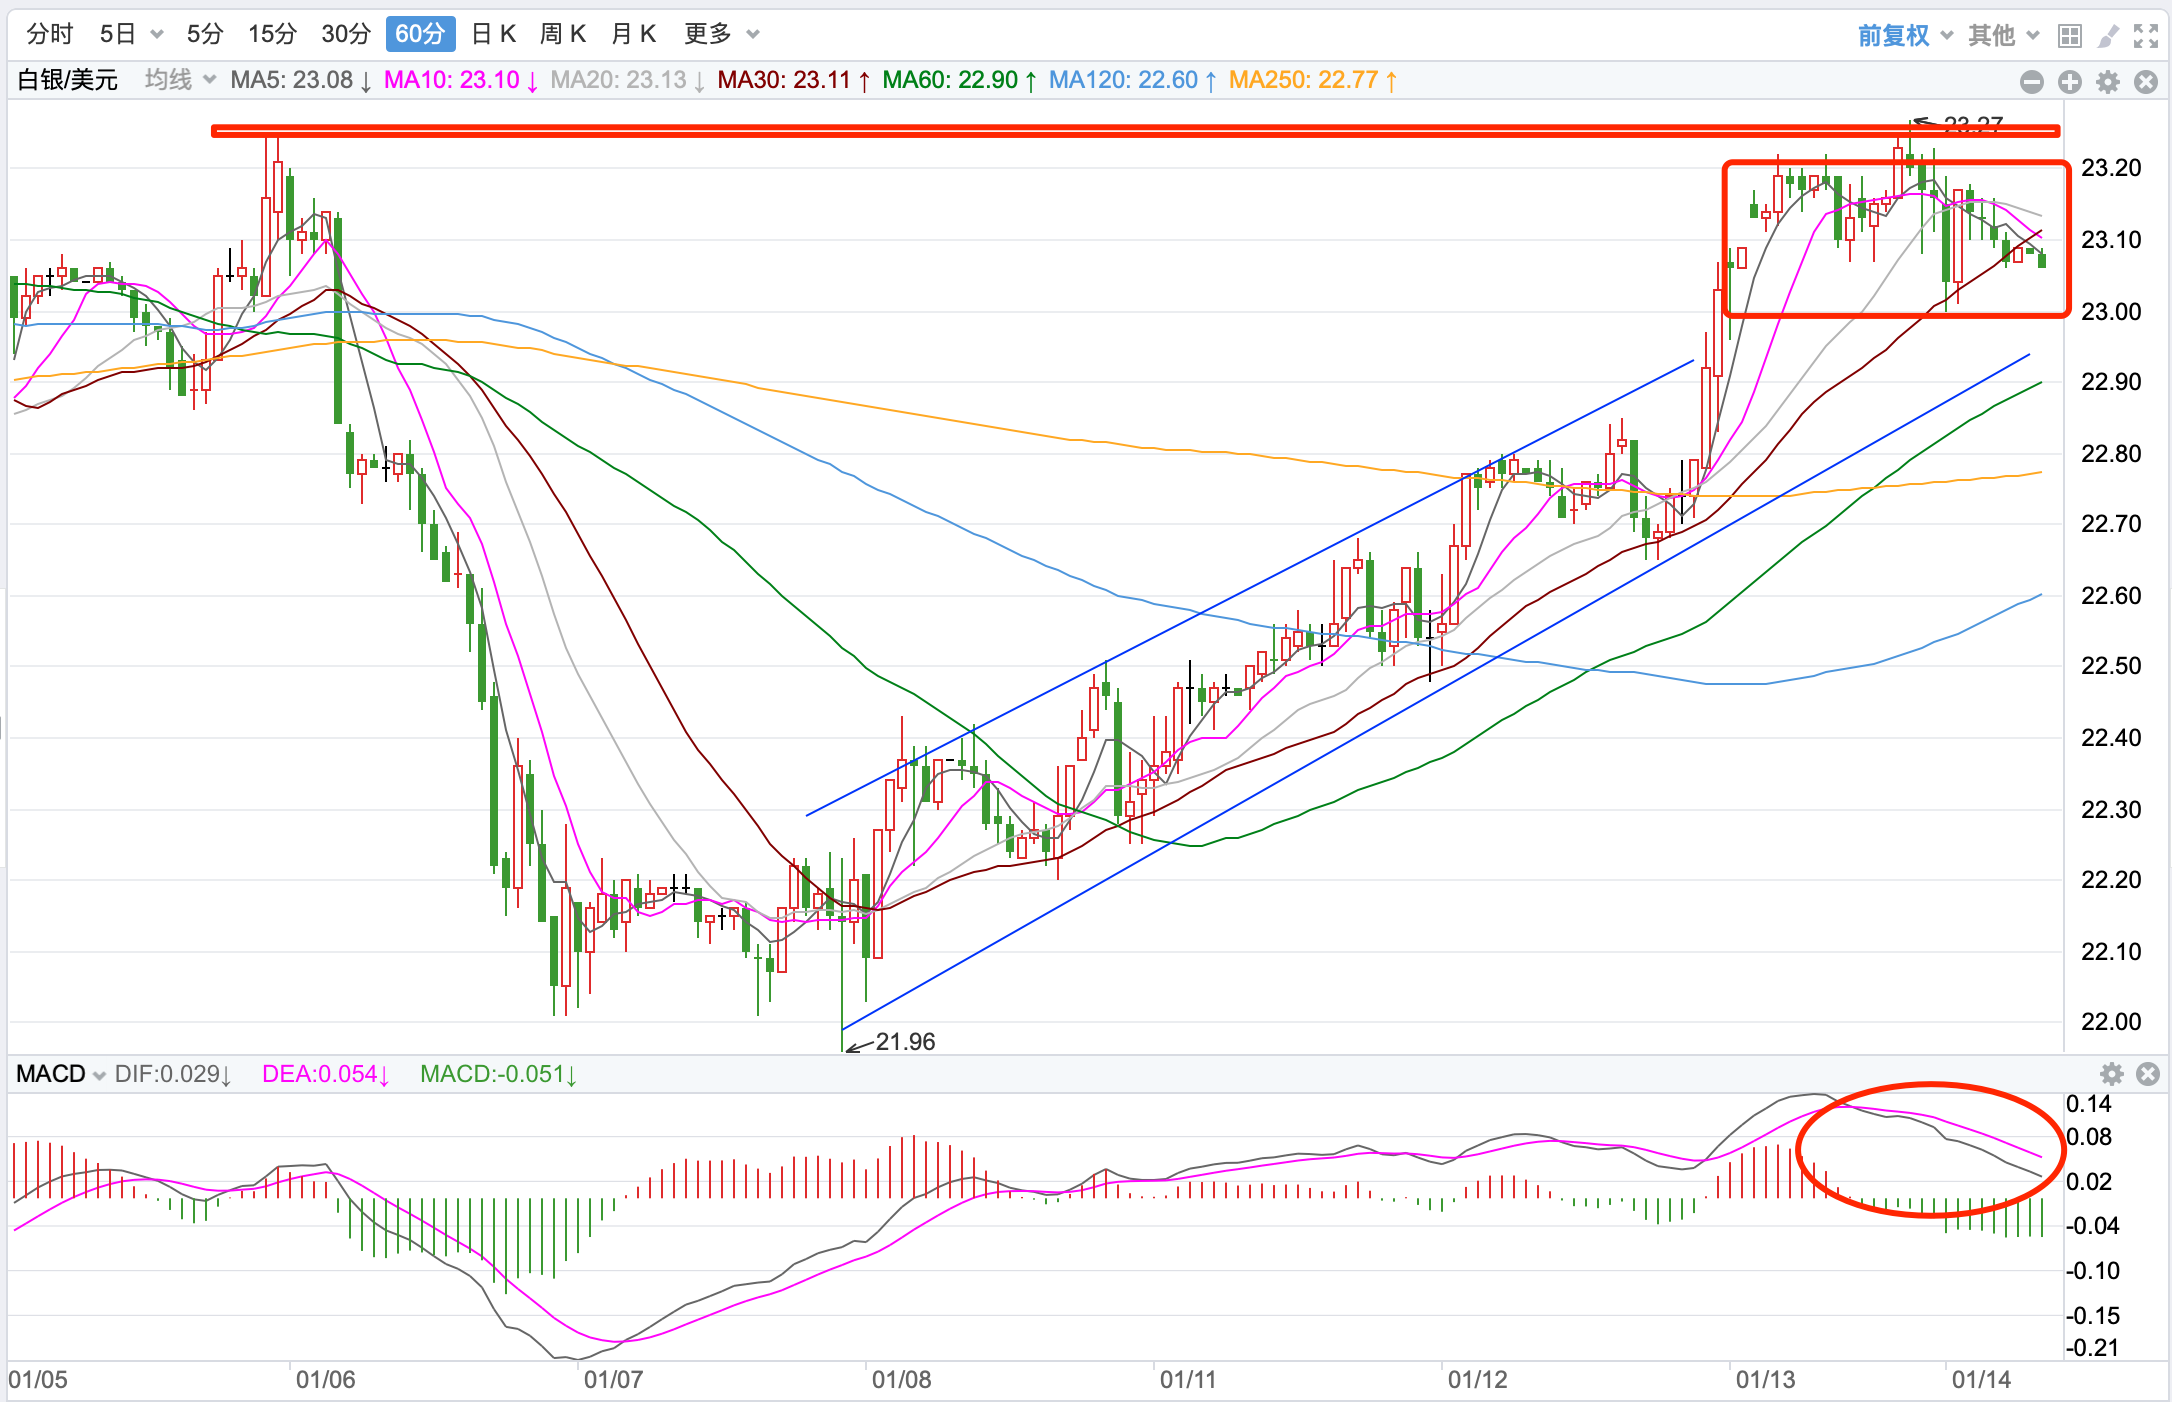Click the minus icon on the MA indicator row
Image resolution: width=2172 pixels, height=1402 pixels.
pyautogui.click(x=2031, y=82)
